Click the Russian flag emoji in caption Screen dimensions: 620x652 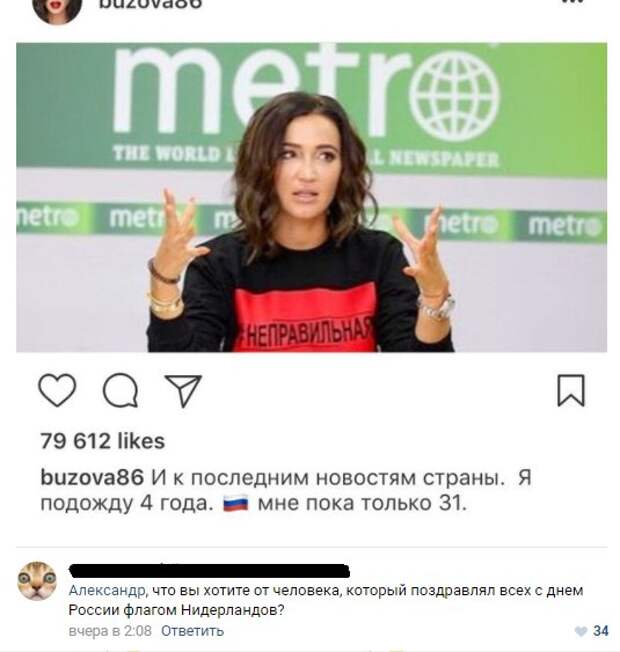[236, 503]
